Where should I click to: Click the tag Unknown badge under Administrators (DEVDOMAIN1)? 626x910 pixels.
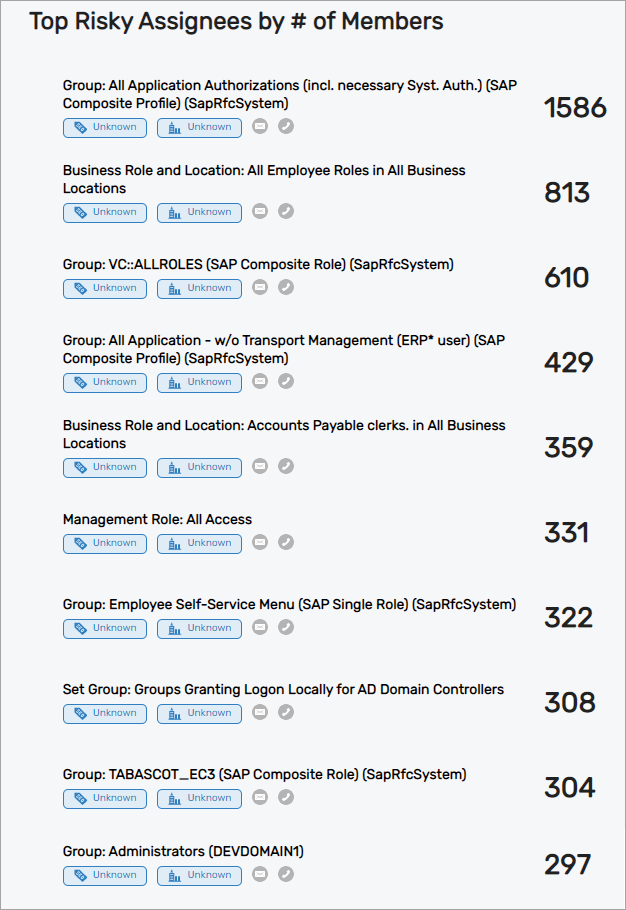[105, 875]
